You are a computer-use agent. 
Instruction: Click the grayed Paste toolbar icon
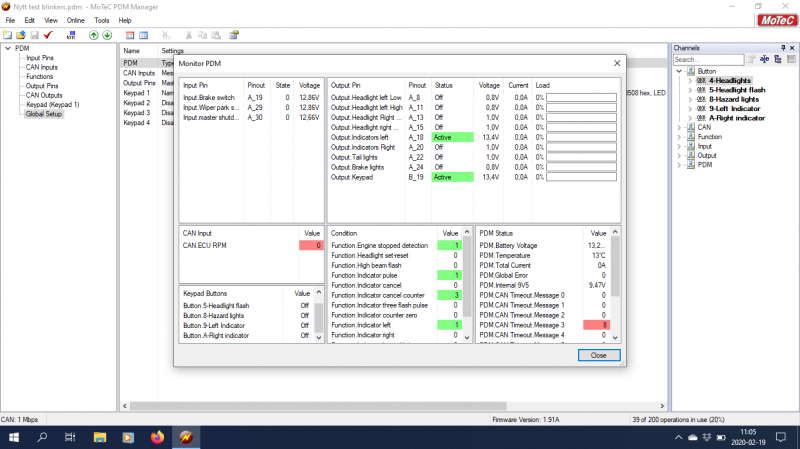[216, 35]
